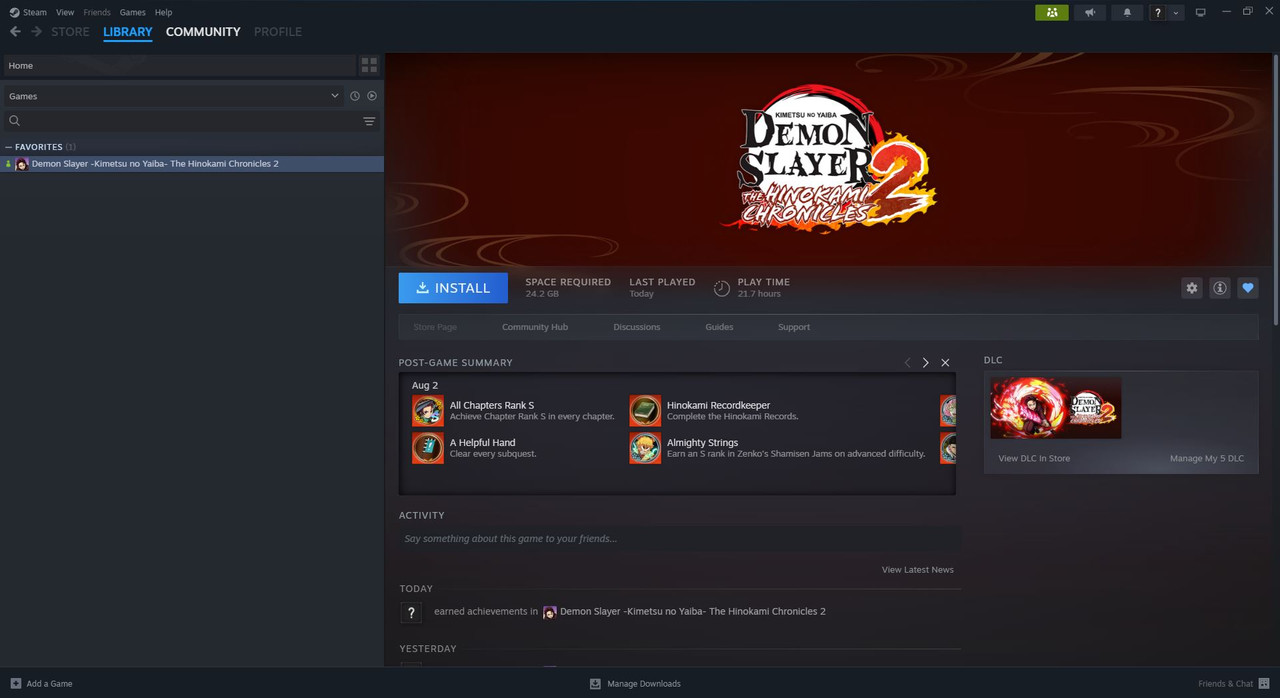Screen dimensions: 1280x698
Task: Open the Community Hub link
Action: tap(535, 327)
